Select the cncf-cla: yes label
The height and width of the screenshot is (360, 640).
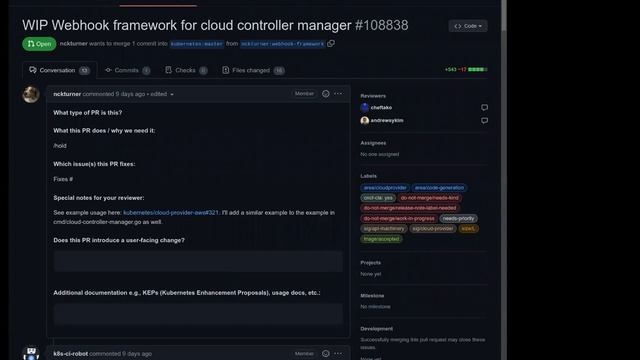[378, 198]
